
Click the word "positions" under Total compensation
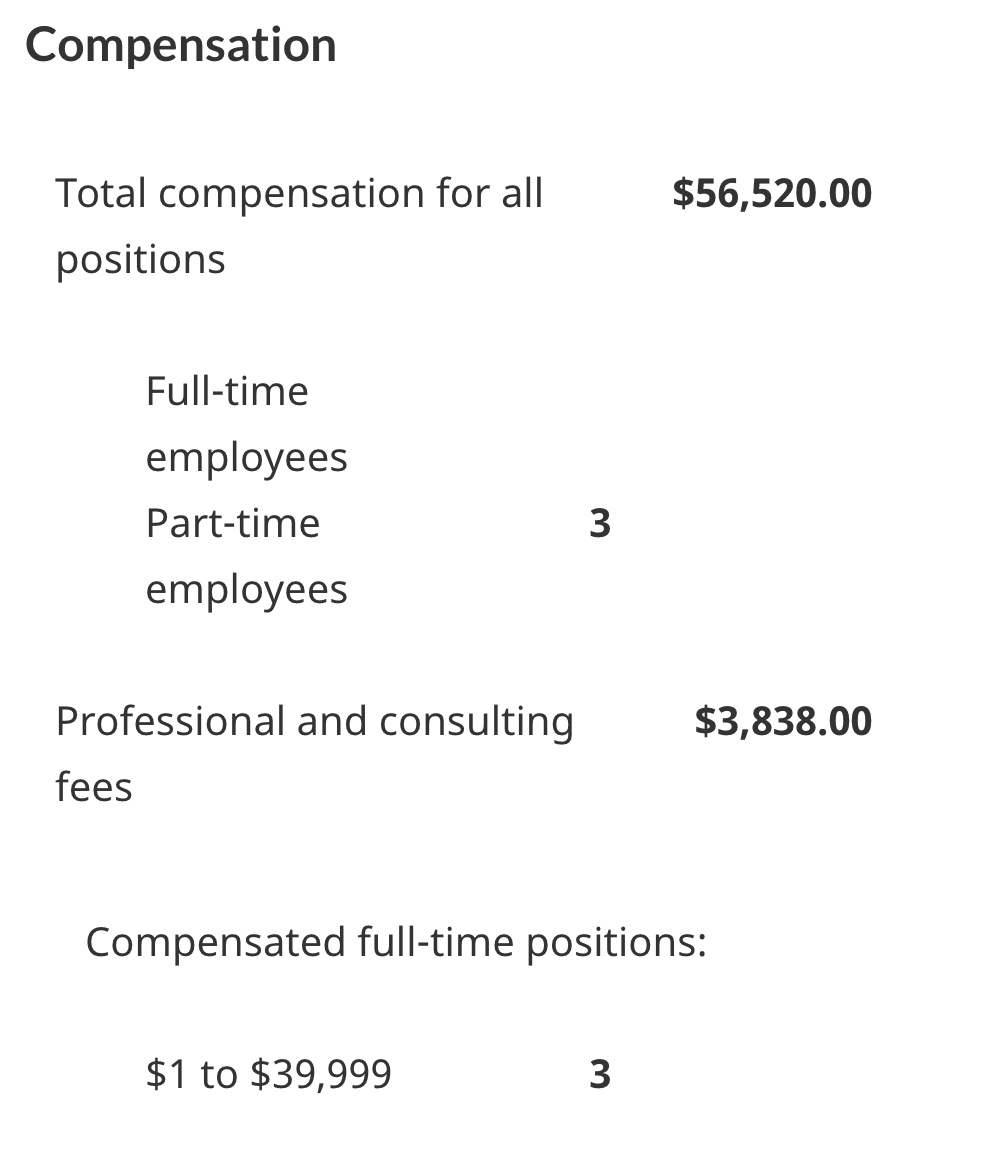(140, 260)
